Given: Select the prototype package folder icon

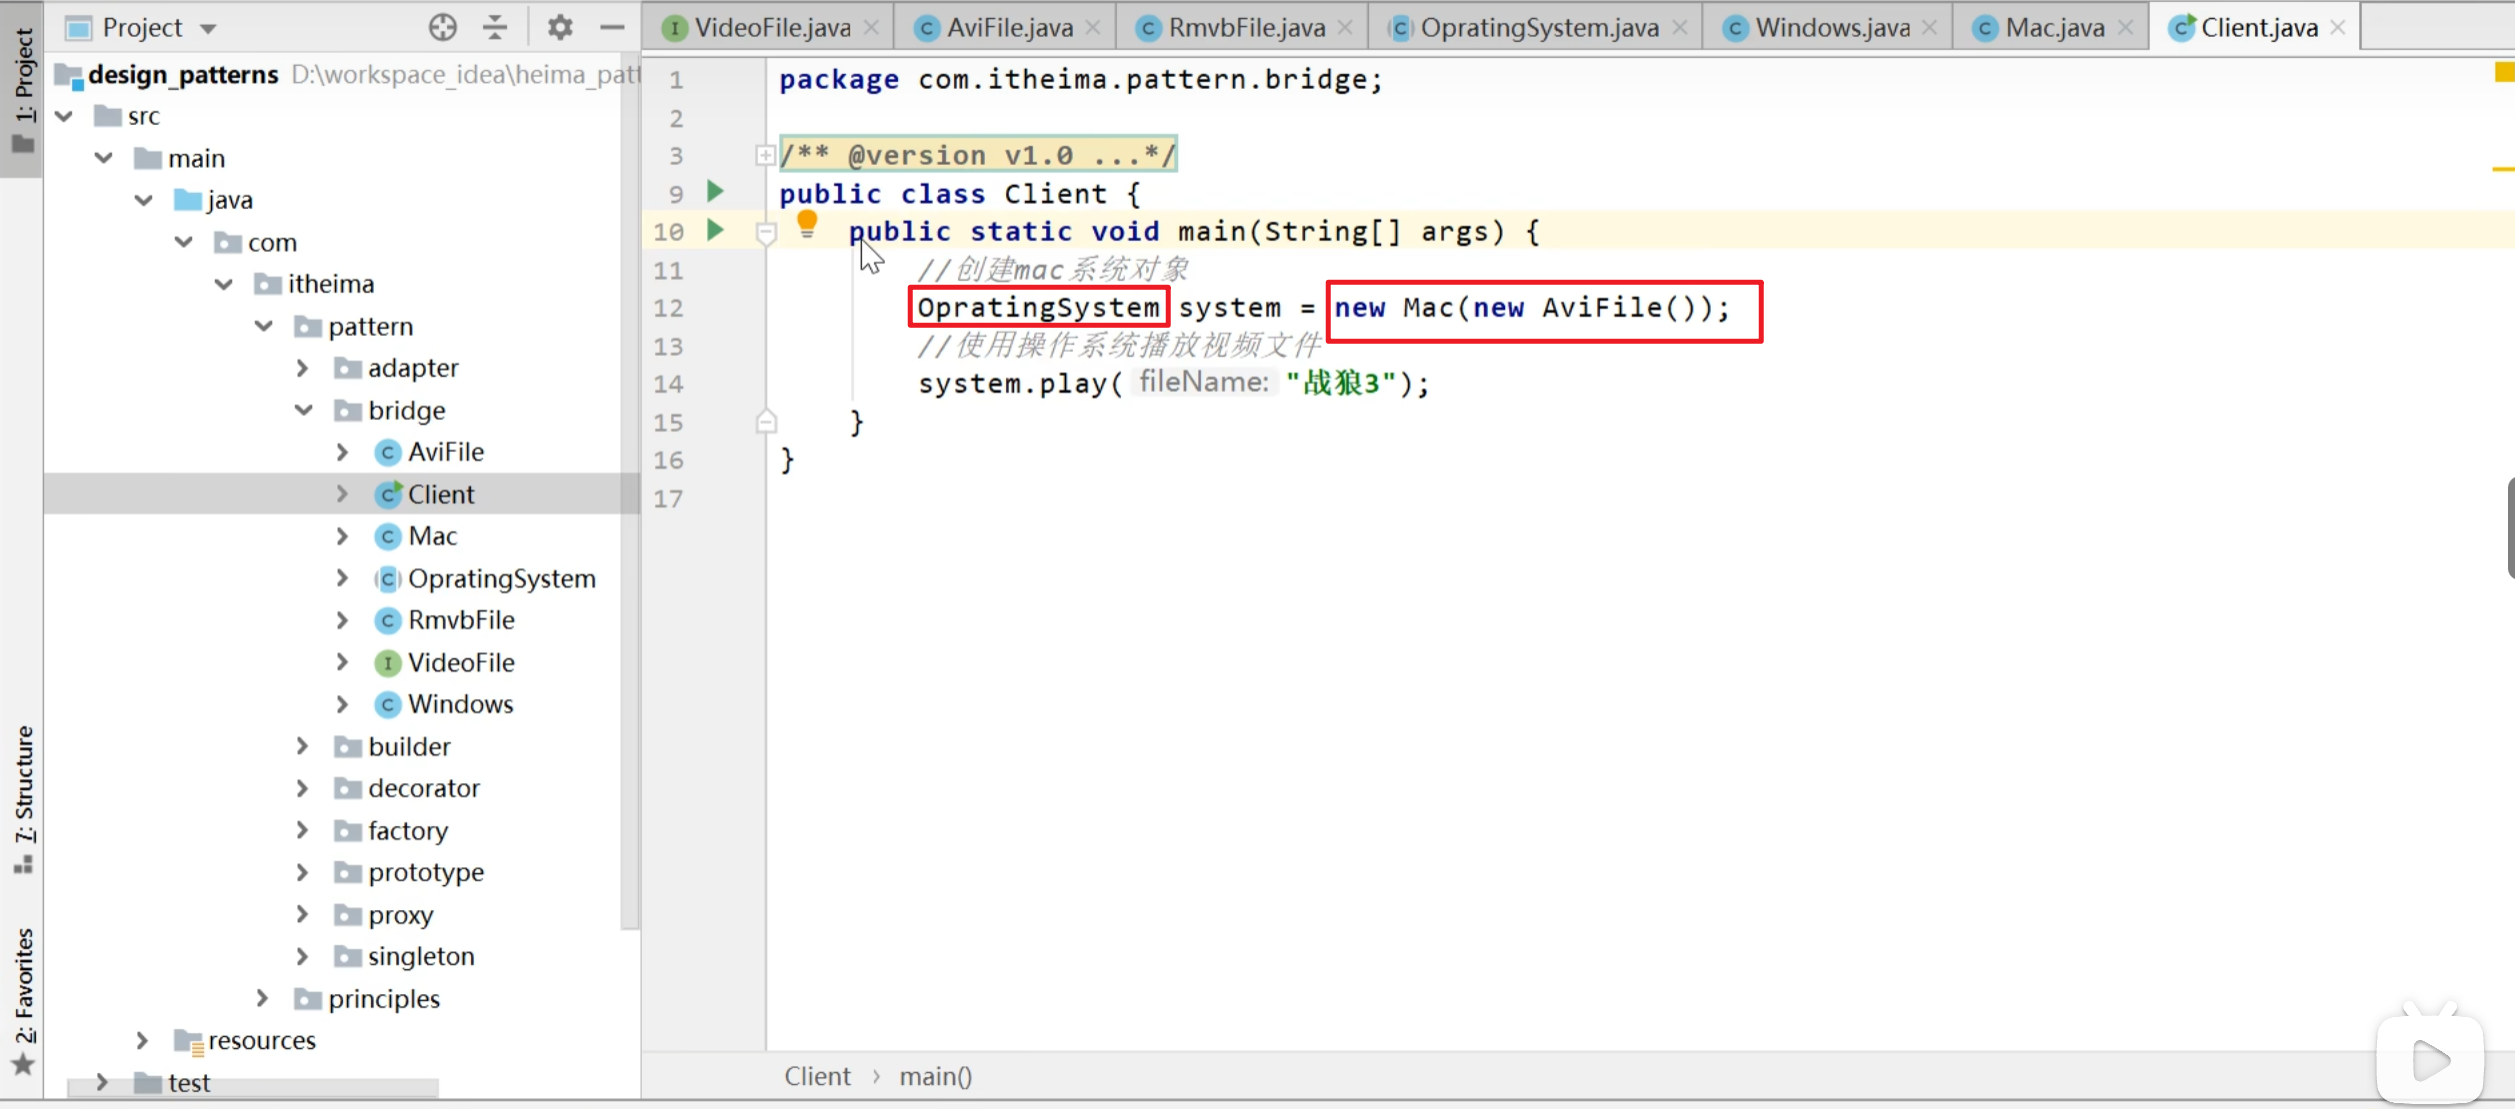Looking at the screenshot, I should tap(347, 872).
